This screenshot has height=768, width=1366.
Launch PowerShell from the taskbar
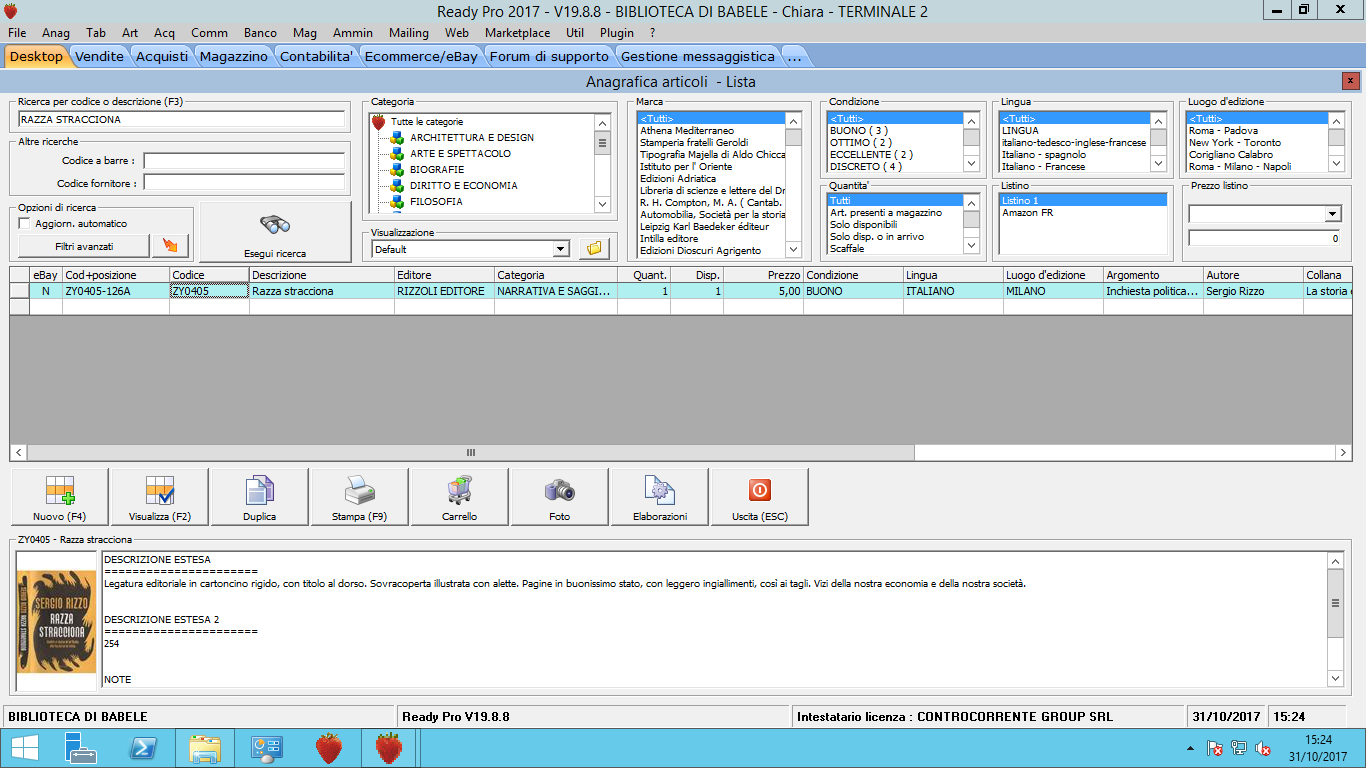(x=143, y=747)
